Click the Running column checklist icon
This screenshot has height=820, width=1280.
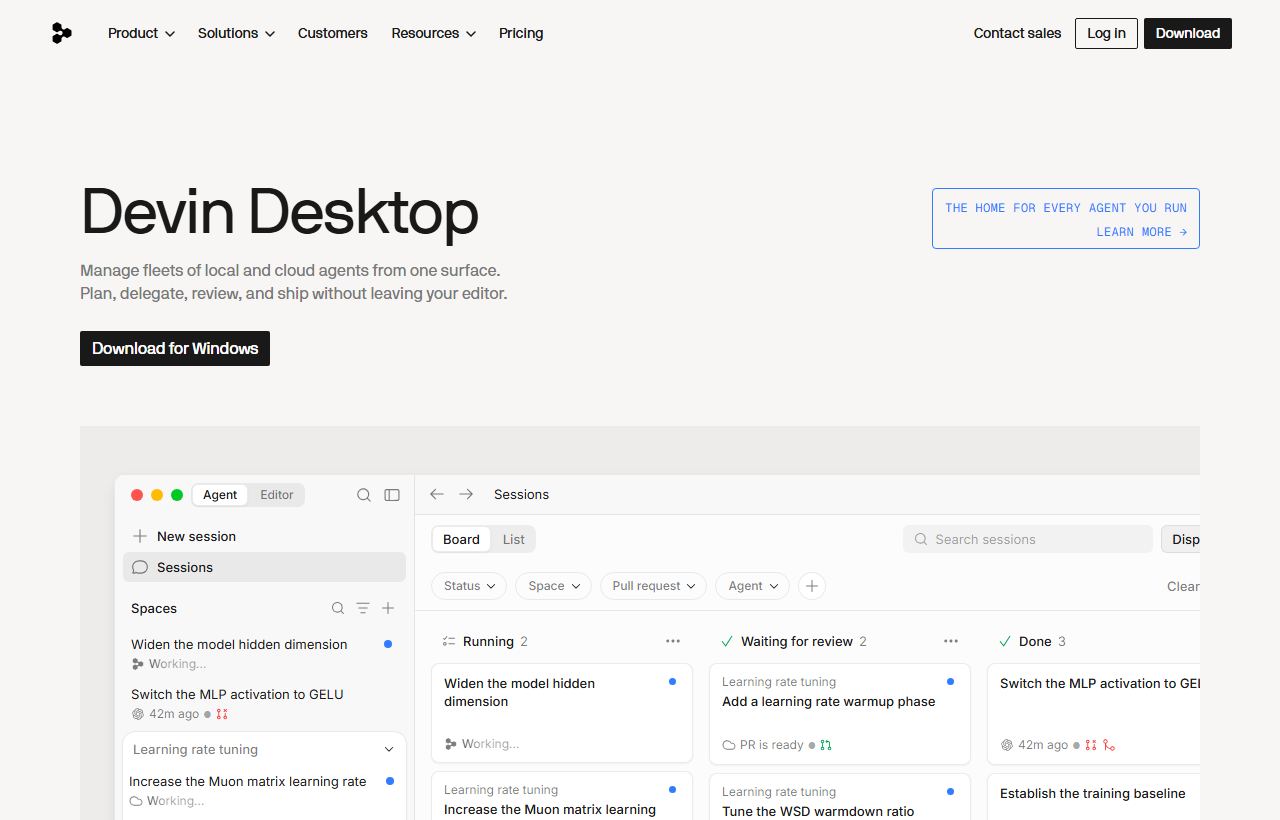[449, 641]
